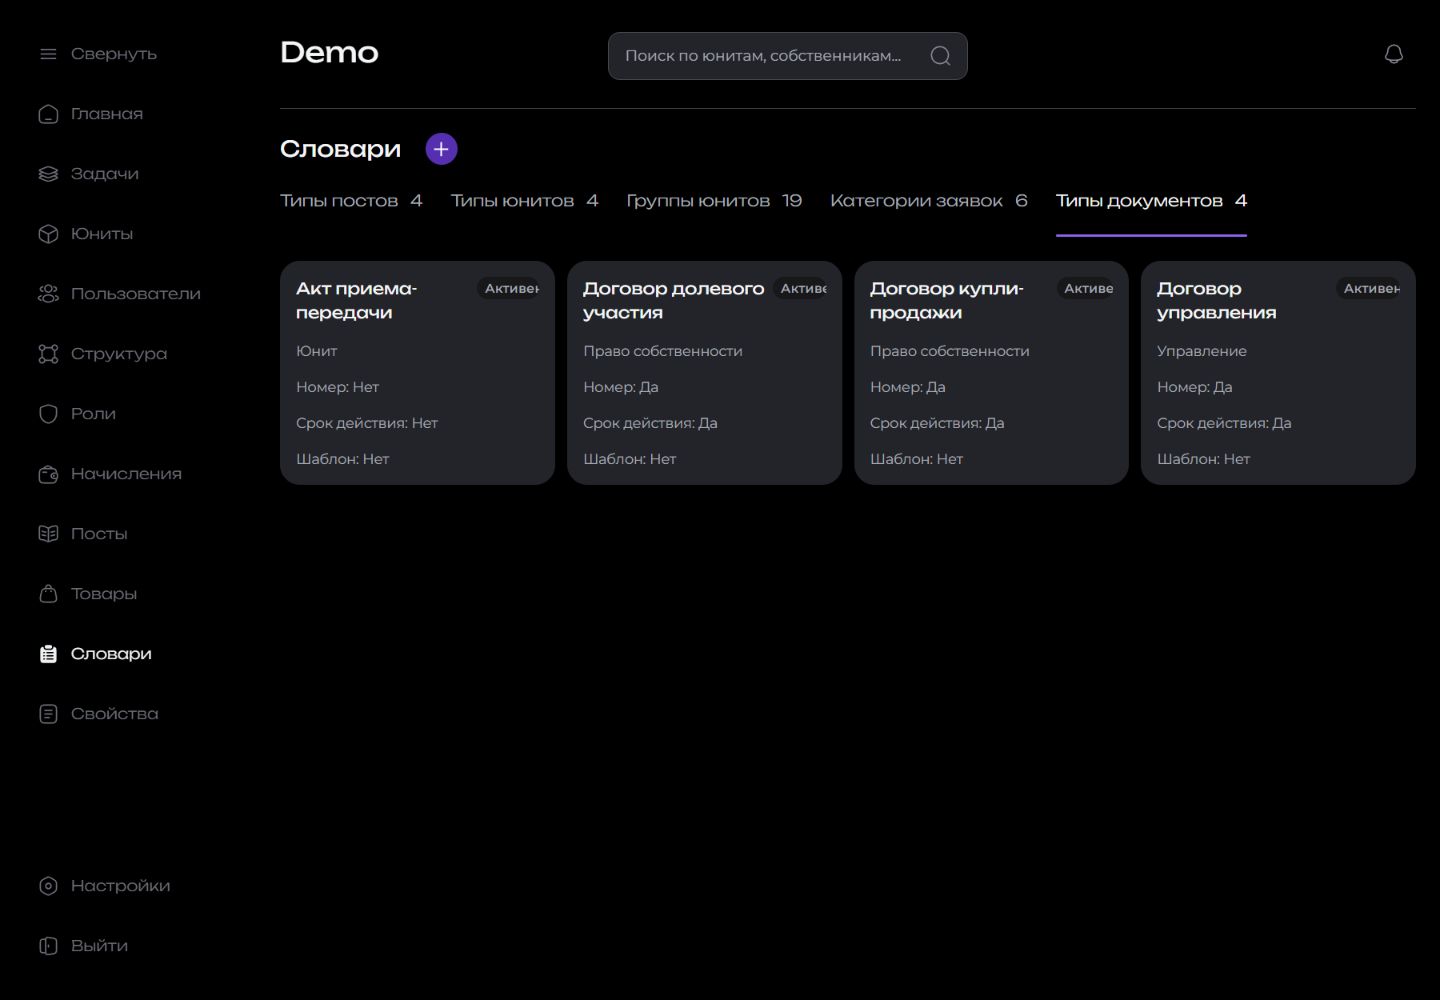1440x1000 pixels.
Task: Select the Категории заявок tab
Action: click(x=929, y=201)
